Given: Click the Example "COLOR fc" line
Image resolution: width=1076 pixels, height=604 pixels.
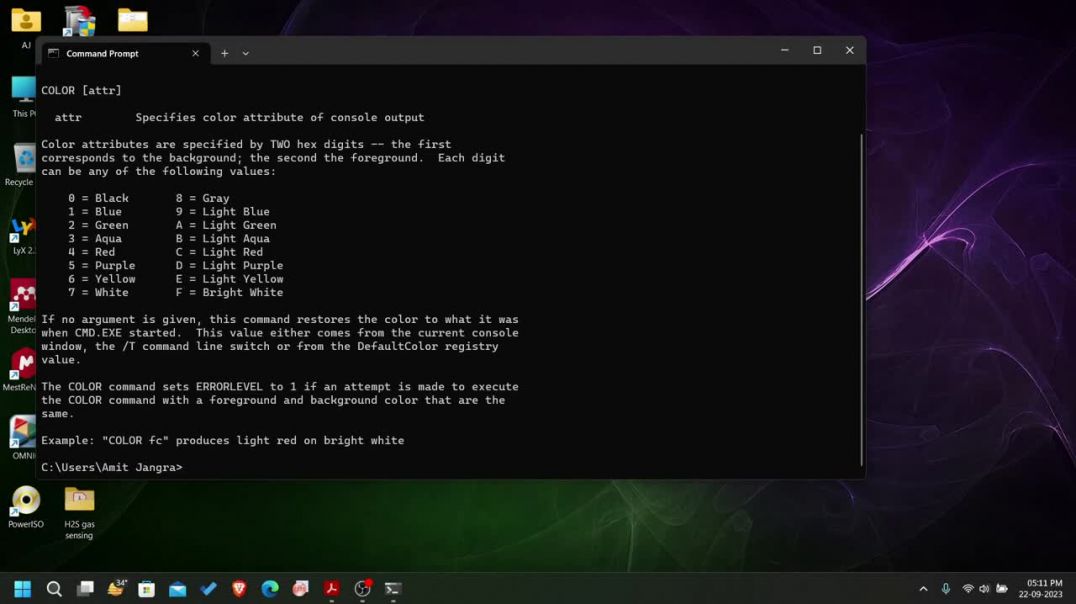Looking at the screenshot, I should tap(222, 441).
